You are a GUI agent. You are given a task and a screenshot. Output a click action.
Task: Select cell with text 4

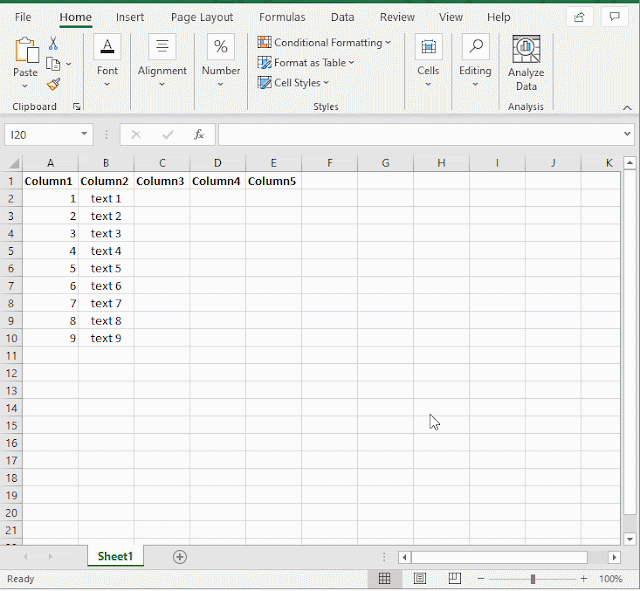pyautogui.click(x=106, y=251)
